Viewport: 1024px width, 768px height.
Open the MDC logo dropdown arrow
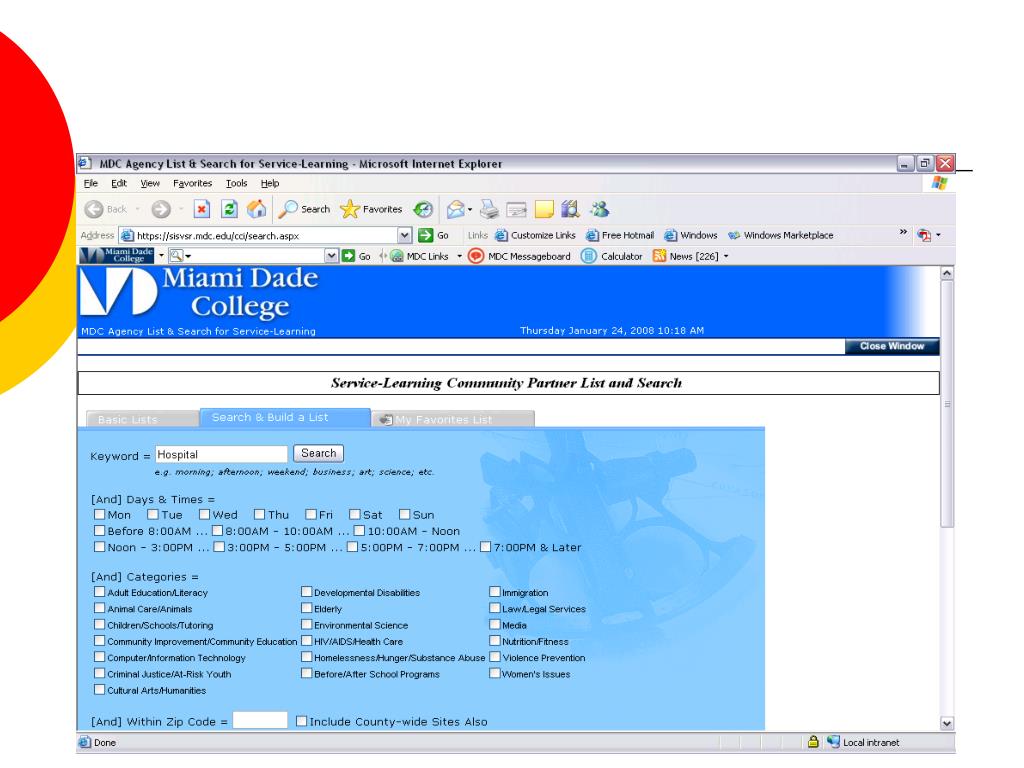click(x=161, y=255)
